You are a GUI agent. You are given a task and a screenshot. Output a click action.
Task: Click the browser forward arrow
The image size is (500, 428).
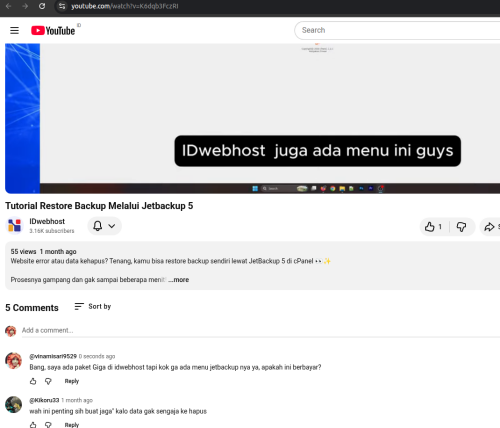[25, 6]
